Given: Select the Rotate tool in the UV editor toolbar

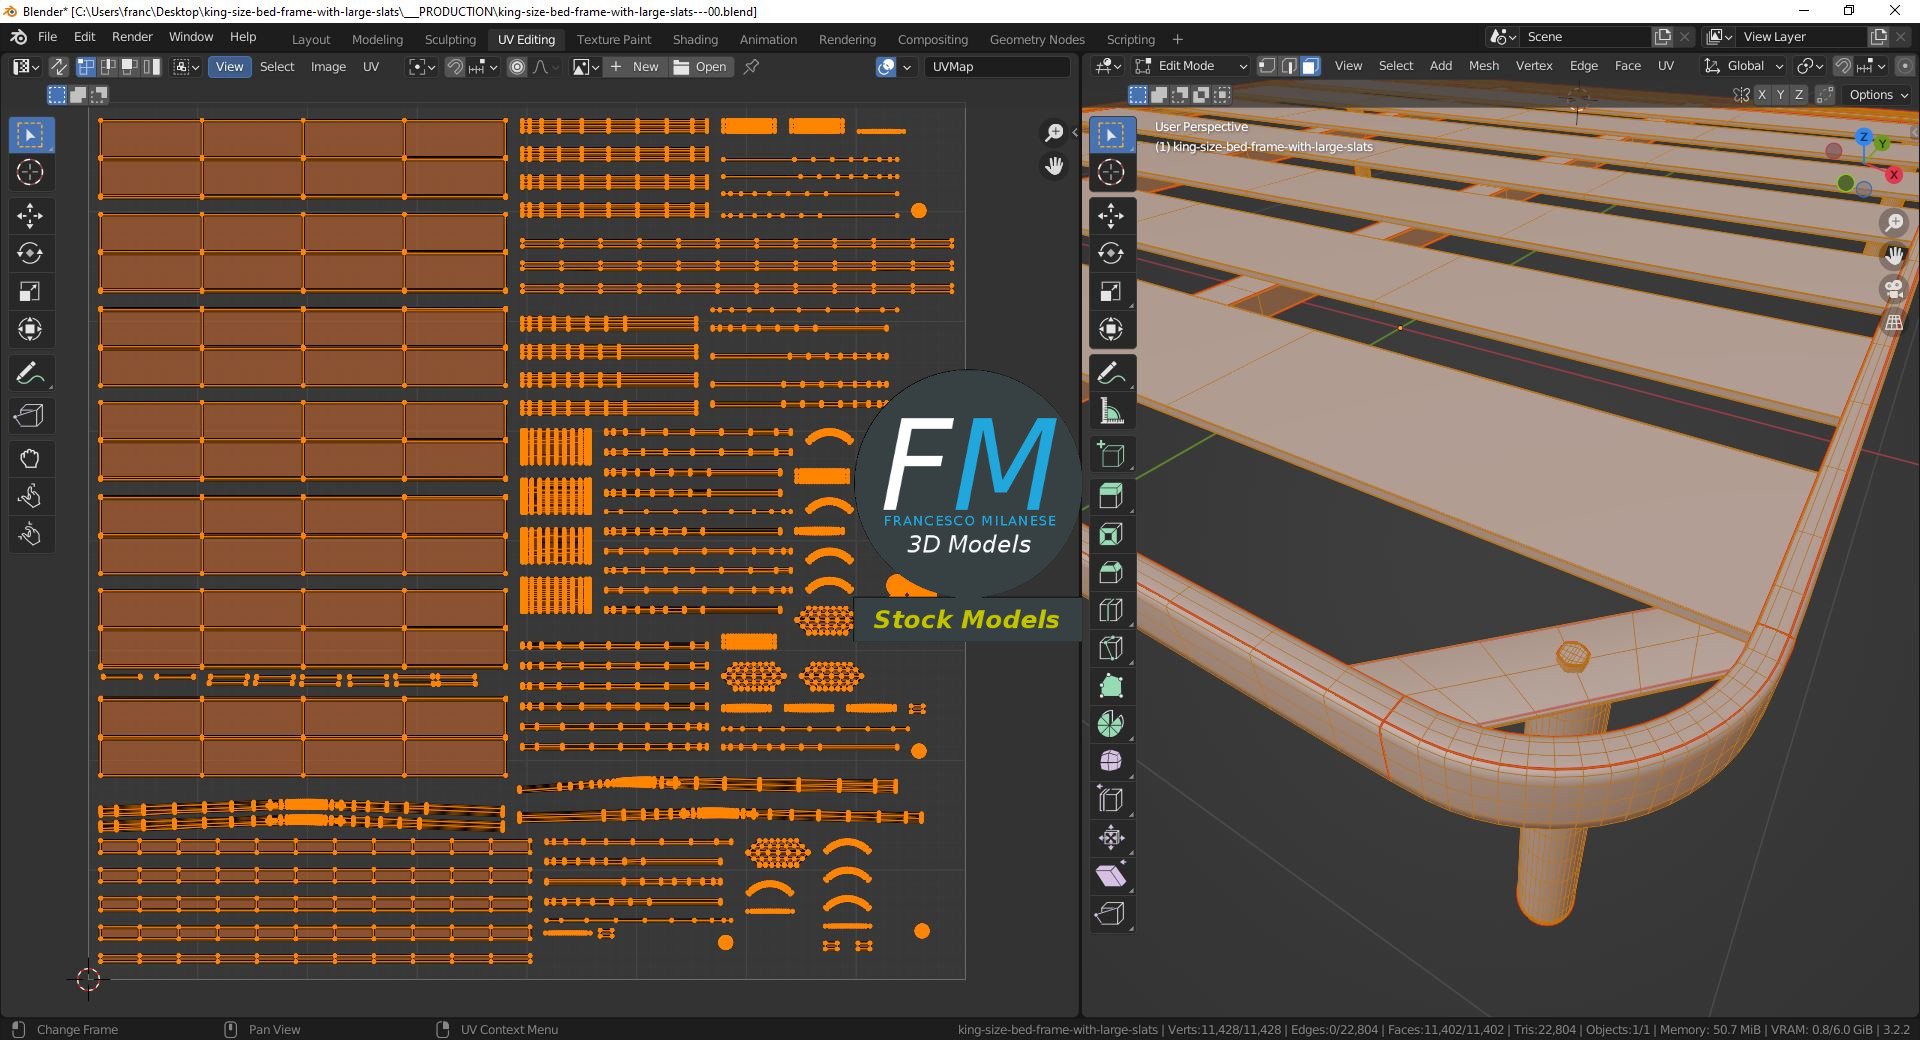Looking at the screenshot, I should coord(30,254).
